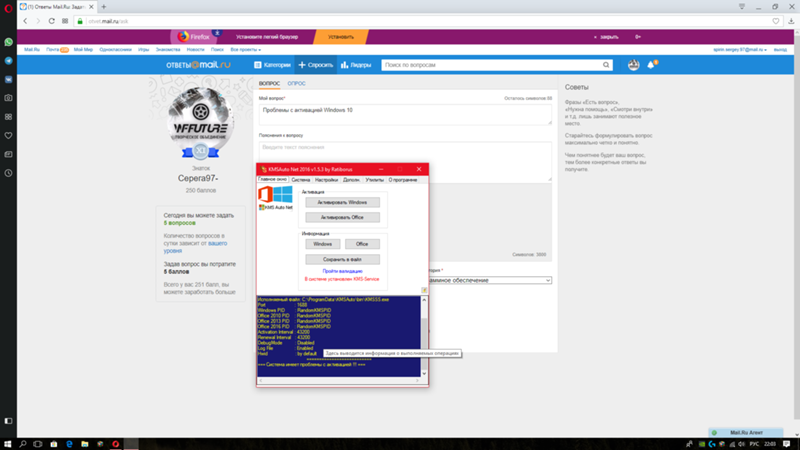Open 'О программе' tab in KMSAuto

click(403, 180)
